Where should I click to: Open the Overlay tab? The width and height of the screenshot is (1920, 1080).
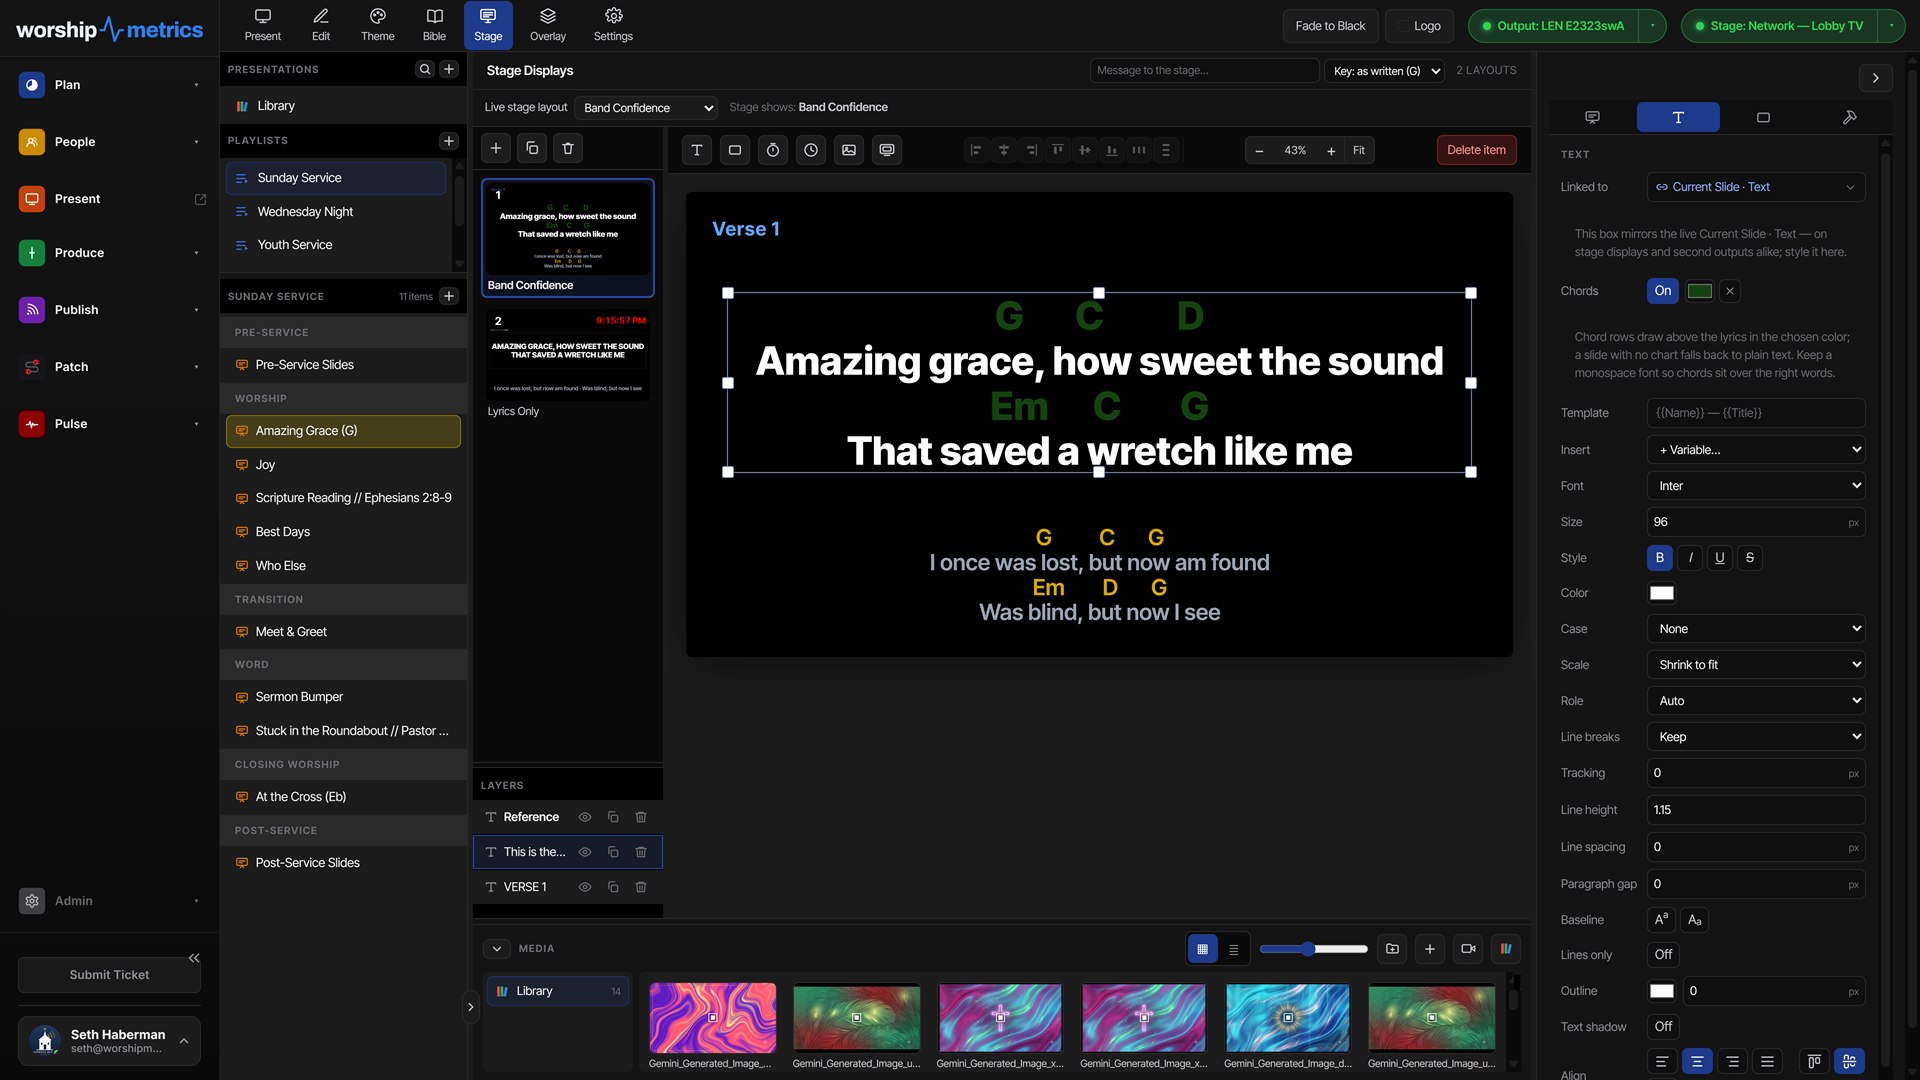[x=548, y=25]
